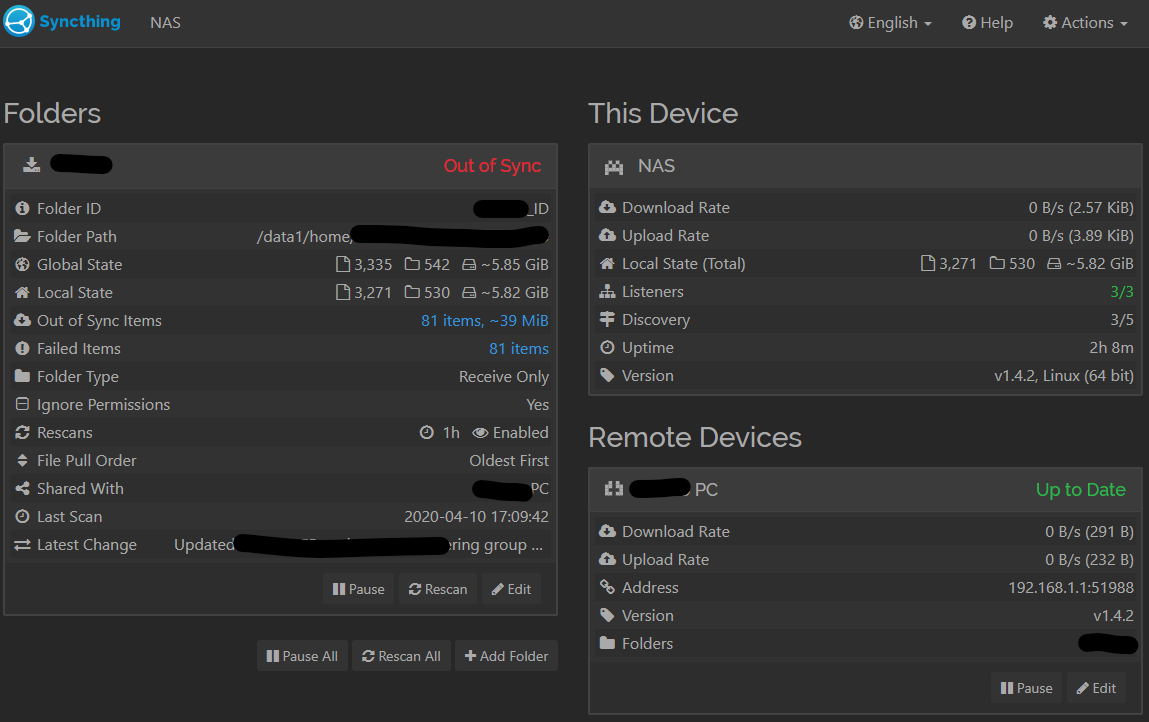The height and width of the screenshot is (722, 1149).
Task: Click the Last Scan clock icon
Action: [23, 516]
